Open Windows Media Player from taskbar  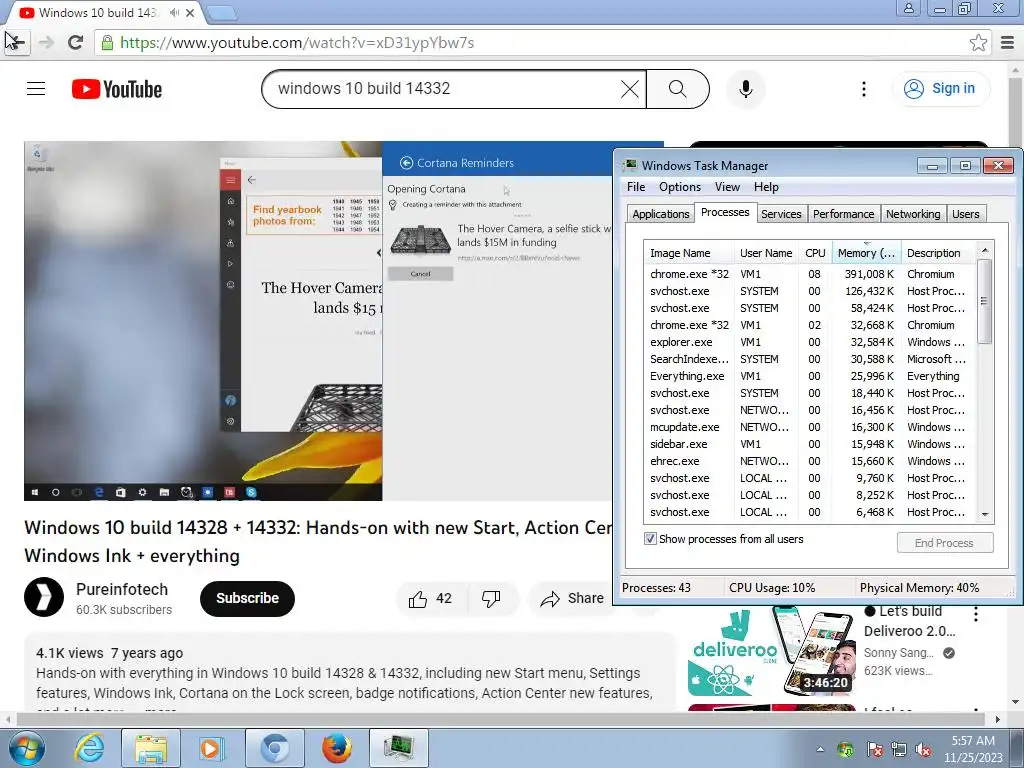point(212,748)
